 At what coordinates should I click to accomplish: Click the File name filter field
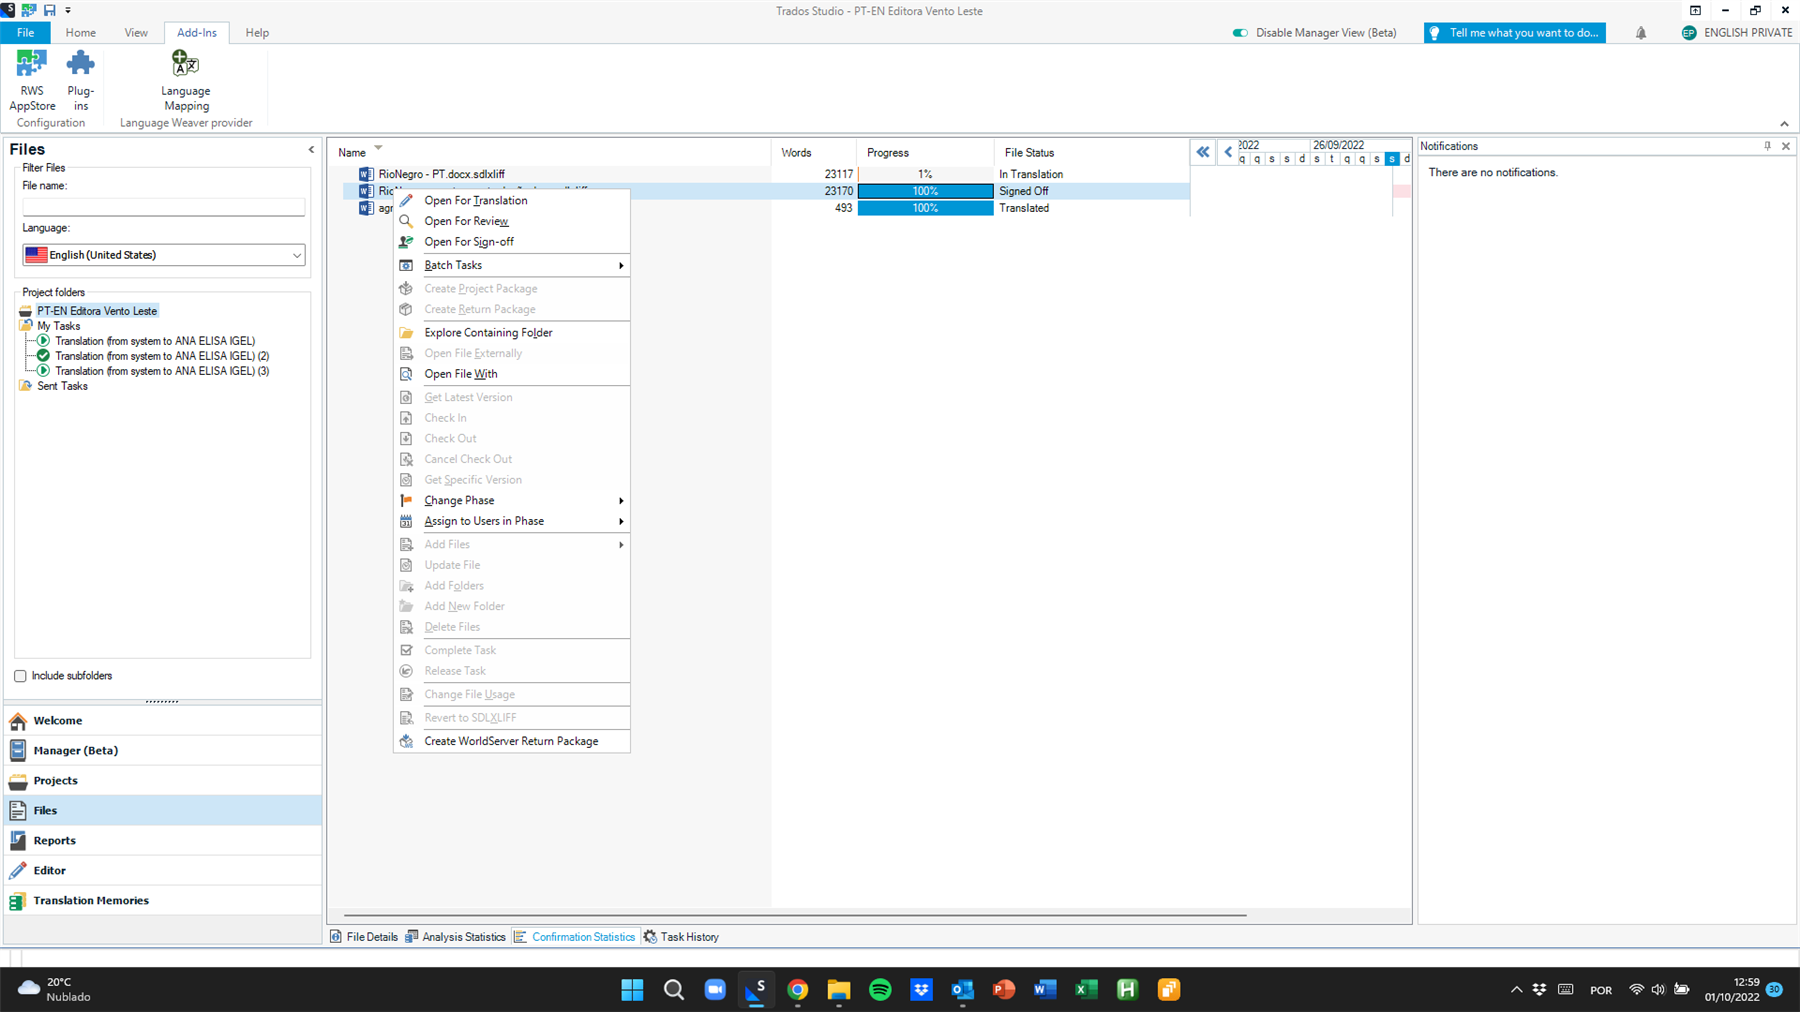tap(164, 206)
